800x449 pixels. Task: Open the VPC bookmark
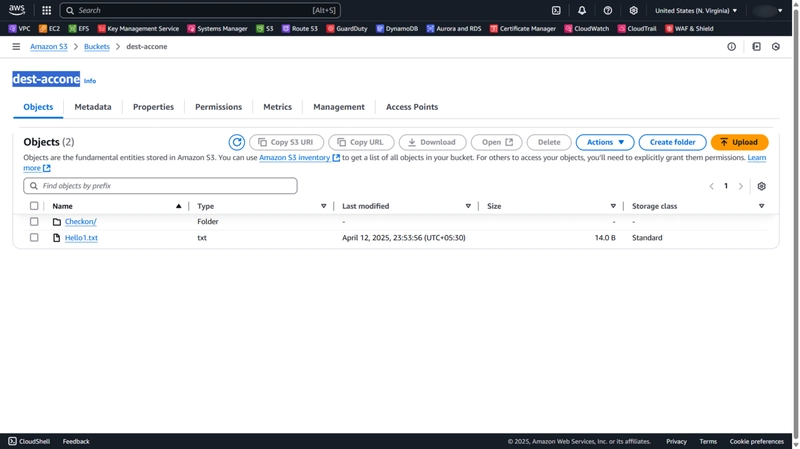(x=19, y=29)
